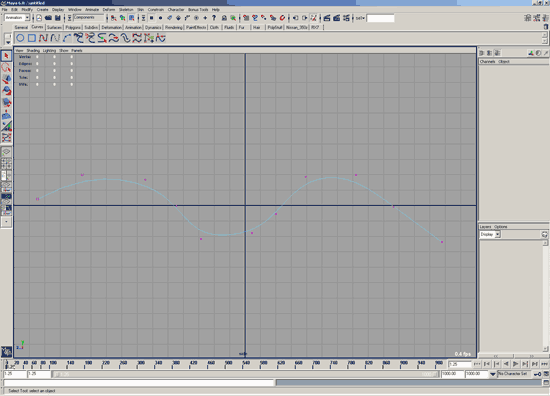Click the magnet snap icon on status line
The width and height of the screenshot is (550, 396).
tap(282, 18)
